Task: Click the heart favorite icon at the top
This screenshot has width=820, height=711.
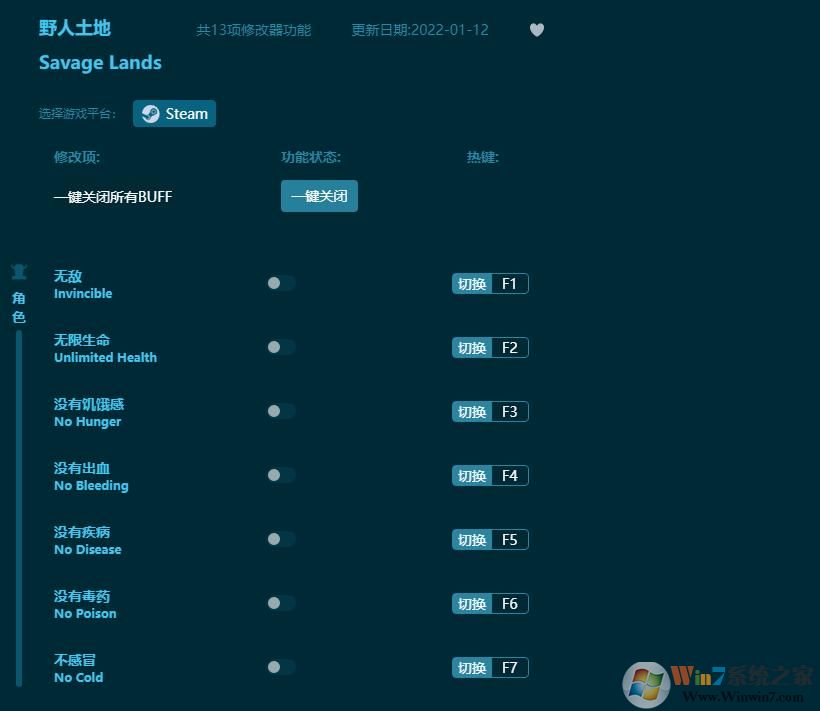Action: click(x=537, y=30)
